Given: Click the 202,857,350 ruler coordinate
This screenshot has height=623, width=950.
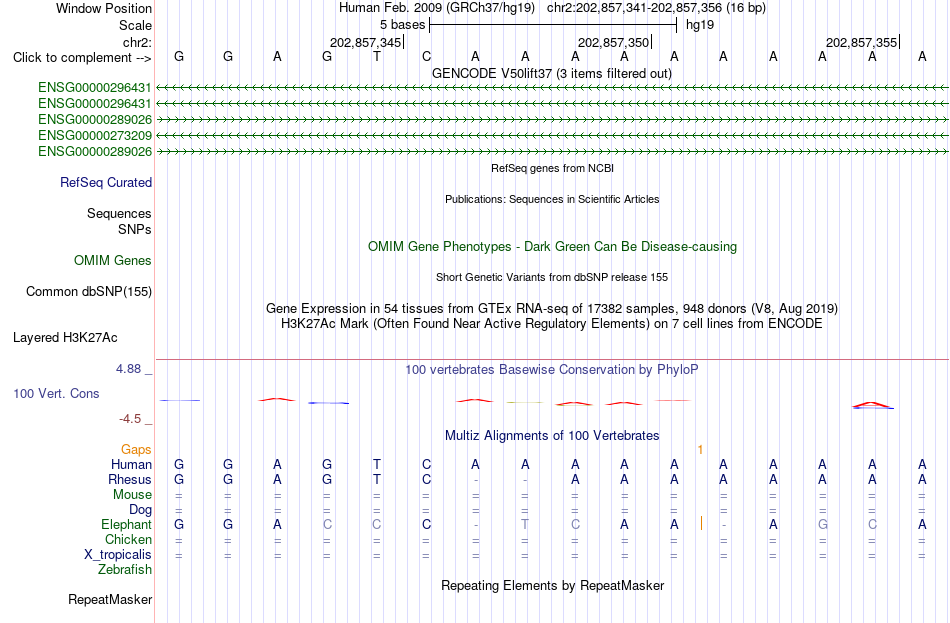Looking at the screenshot, I should click(614, 42).
